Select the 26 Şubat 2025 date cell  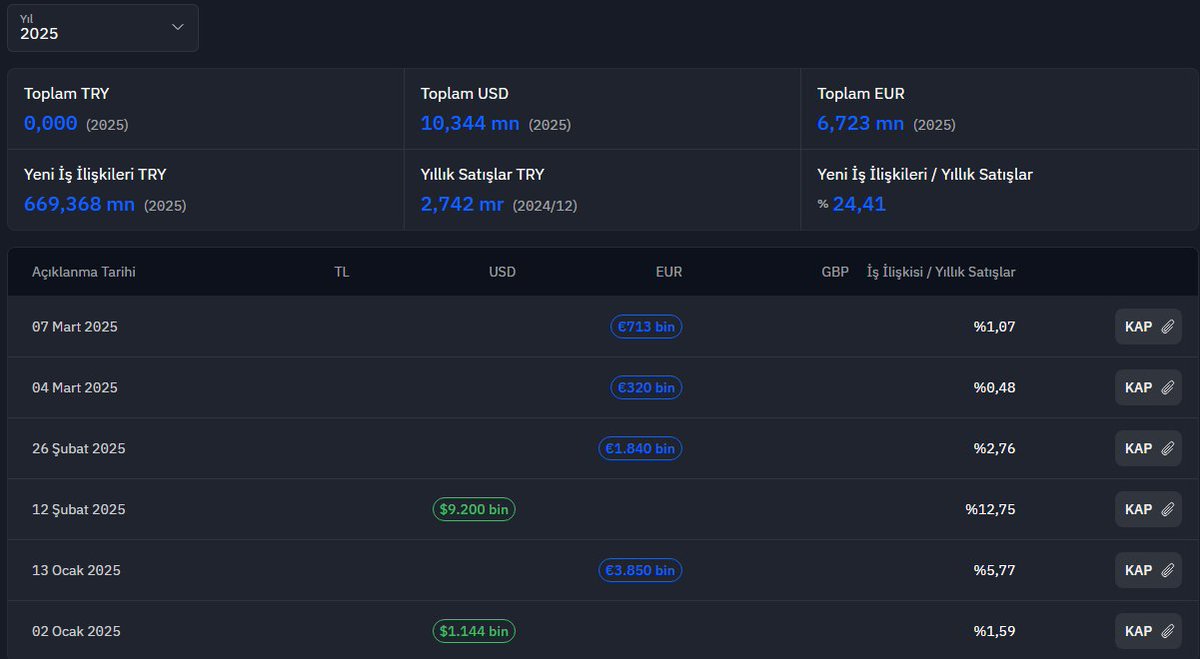tap(79, 448)
